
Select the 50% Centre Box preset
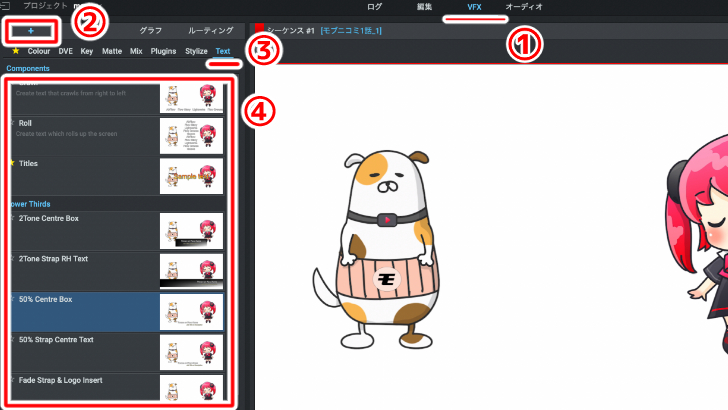click(x=118, y=312)
